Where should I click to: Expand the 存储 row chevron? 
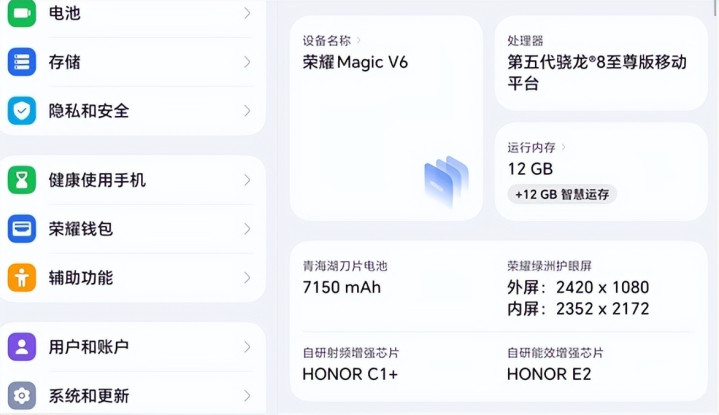247,62
